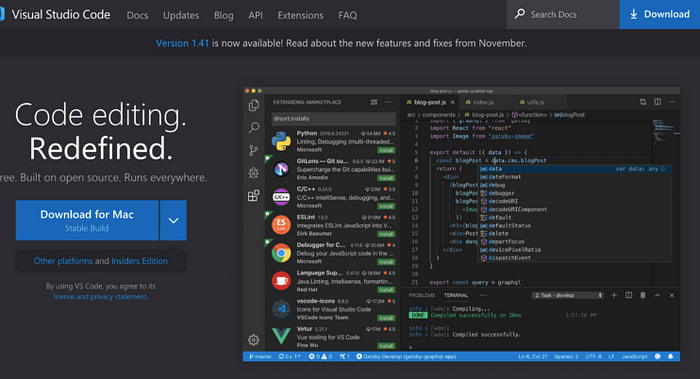This screenshot has width=700, height=379.
Task: Select Search icon in the activity bar
Action: tap(254, 128)
